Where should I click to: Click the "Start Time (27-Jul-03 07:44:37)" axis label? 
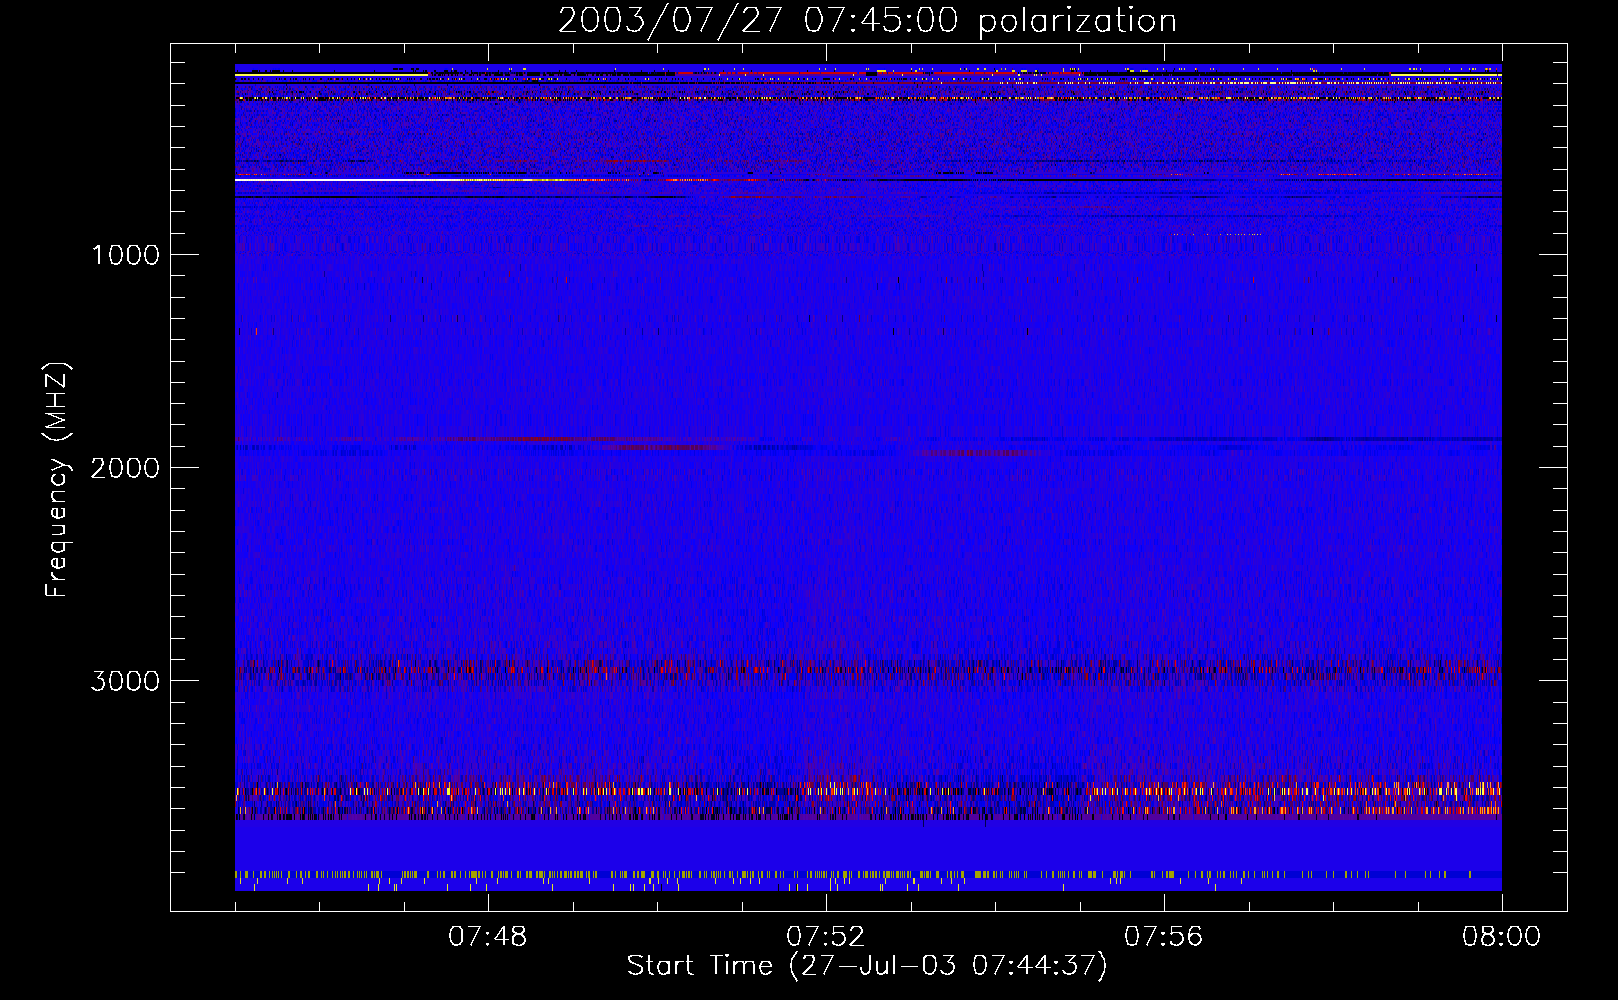click(x=867, y=966)
